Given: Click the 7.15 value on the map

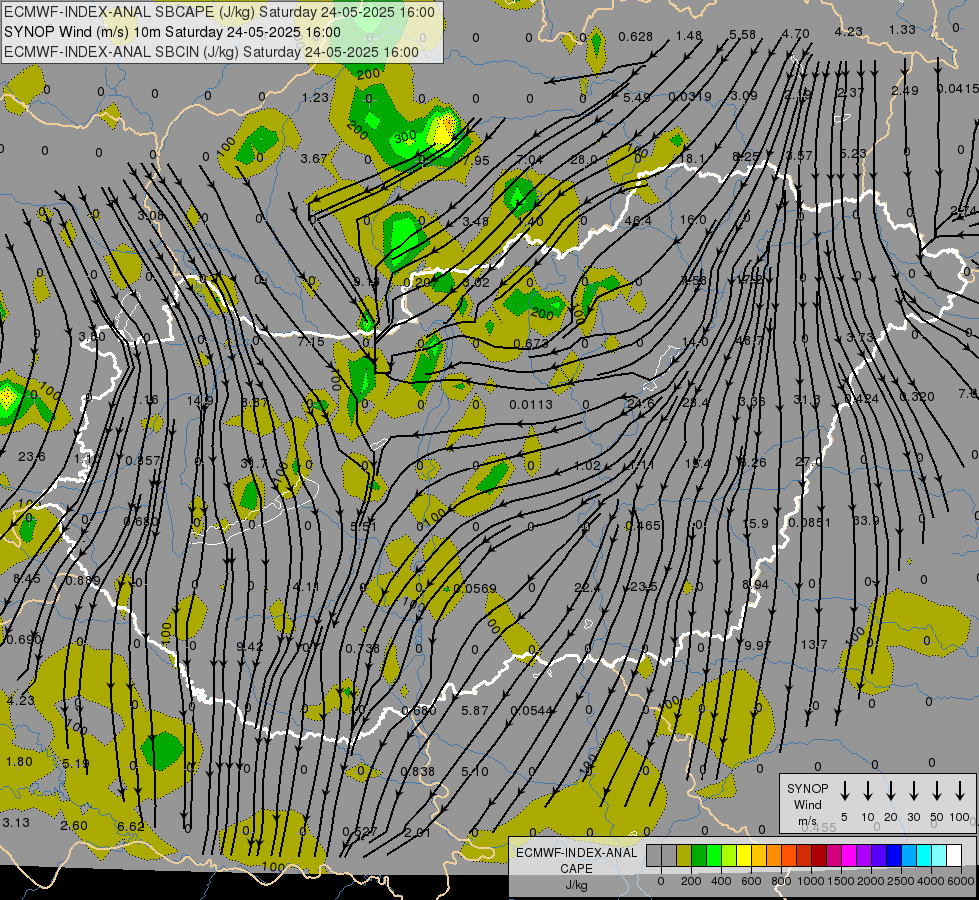Looking at the screenshot, I should pos(311,341).
